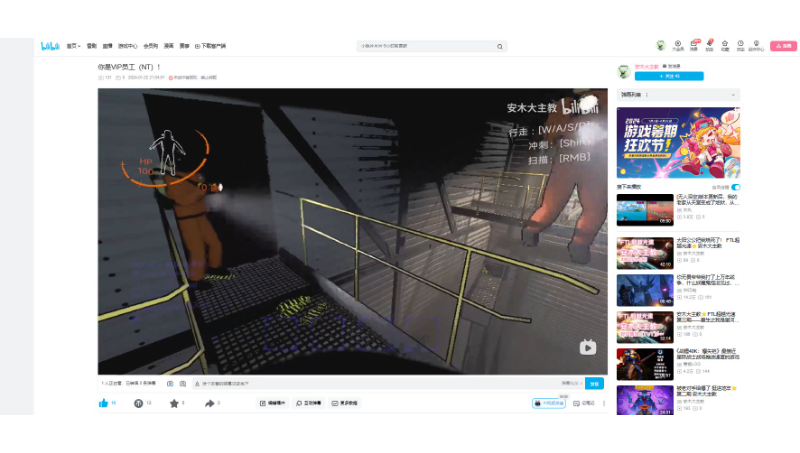800x453 pixels.
Task: Open 战锤40K recommended video thumbnail
Action: click(645, 364)
